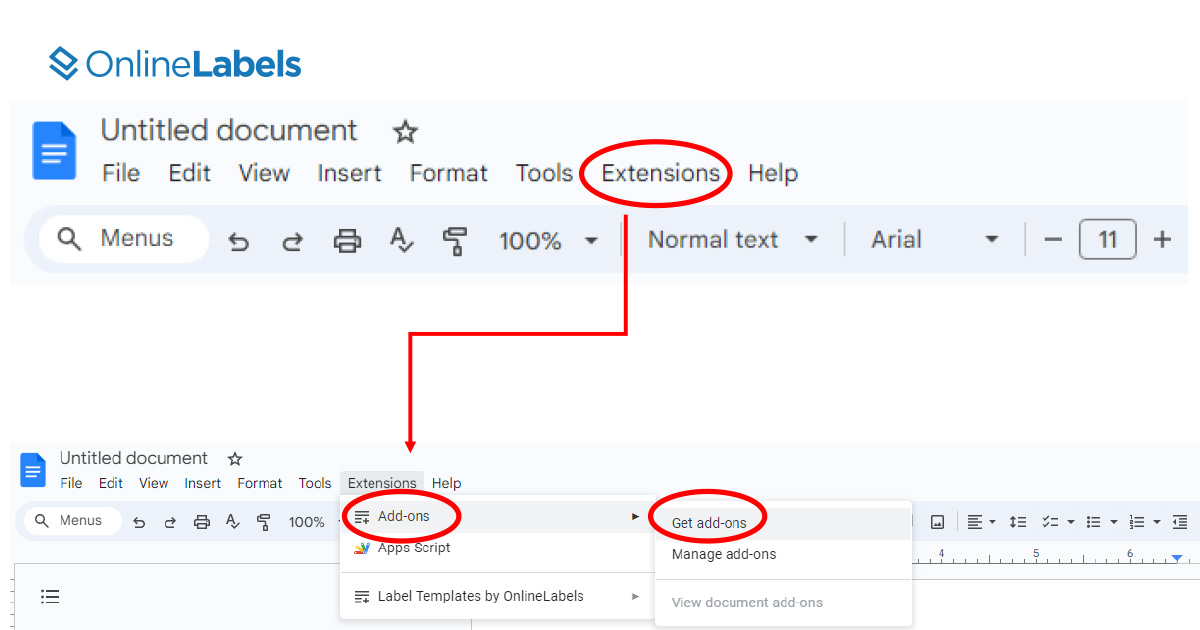The width and height of the screenshot is (1200, 630).
Task: Click Redo in the lower screenshot toolbar
Action: click(x=170, y=522)
